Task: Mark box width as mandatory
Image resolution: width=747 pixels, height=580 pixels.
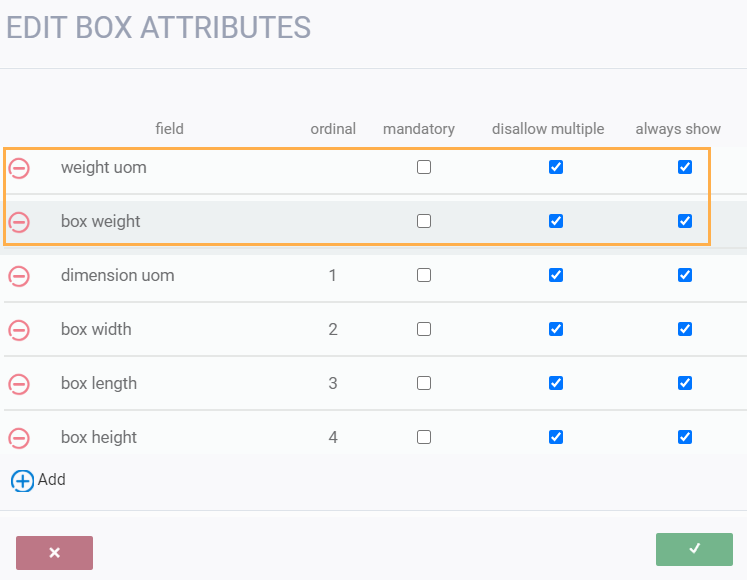Action: click(424, 329)
